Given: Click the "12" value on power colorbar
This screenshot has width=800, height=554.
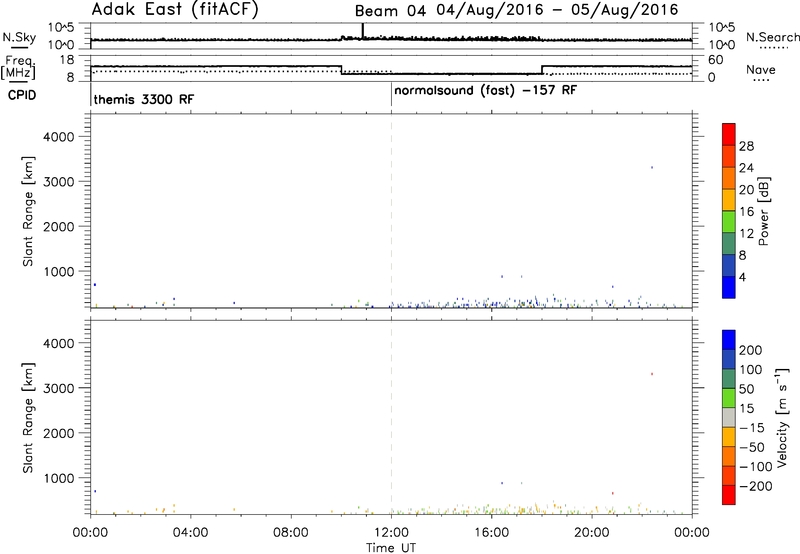Looking at the screenshot, I should [x=746, y=234].
